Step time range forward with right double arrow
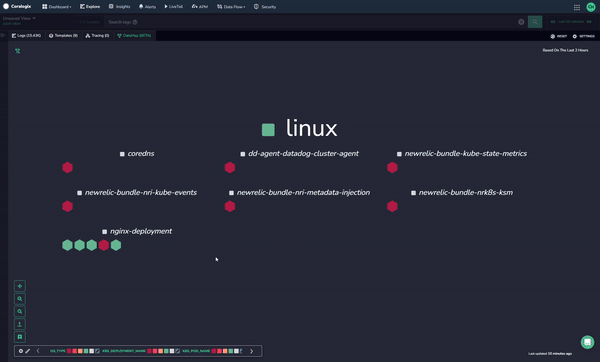 tap(589, 22)
